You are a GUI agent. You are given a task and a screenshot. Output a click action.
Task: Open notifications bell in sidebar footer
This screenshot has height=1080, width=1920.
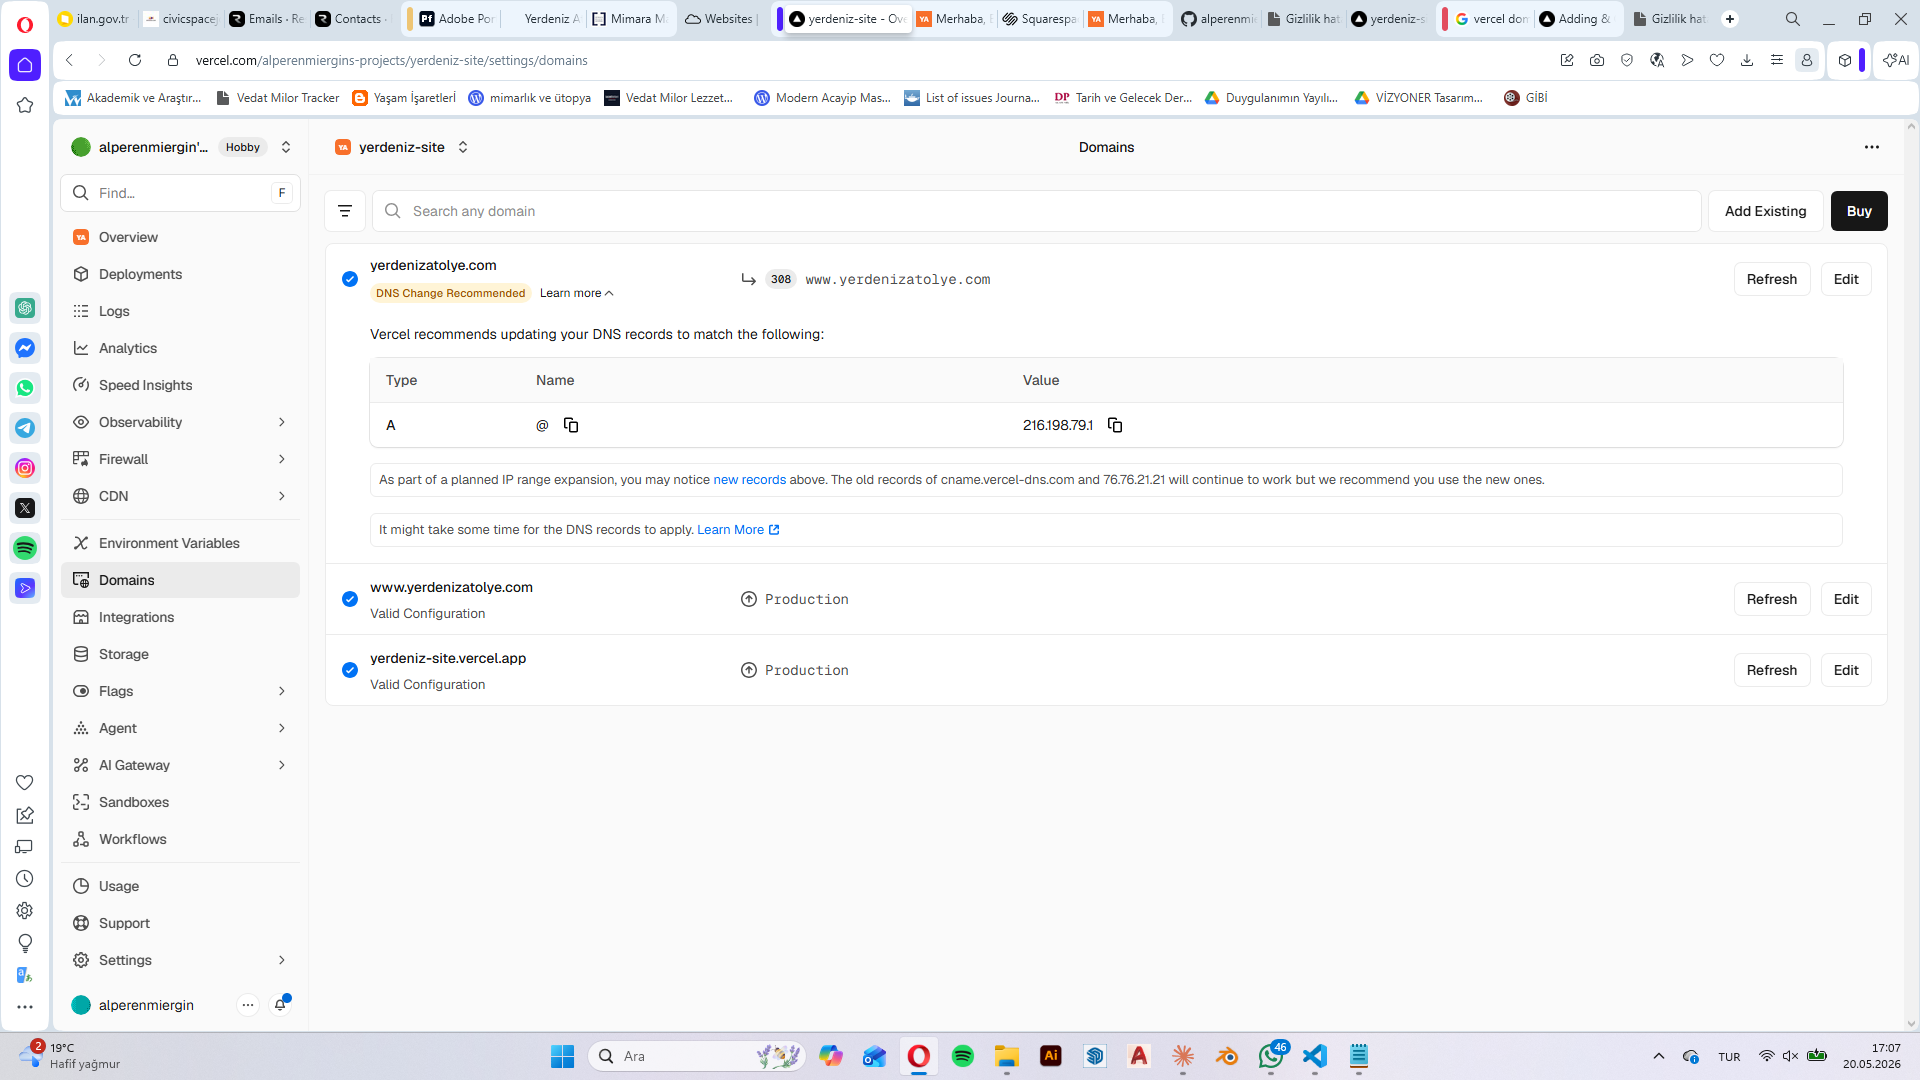point(281,1005)
